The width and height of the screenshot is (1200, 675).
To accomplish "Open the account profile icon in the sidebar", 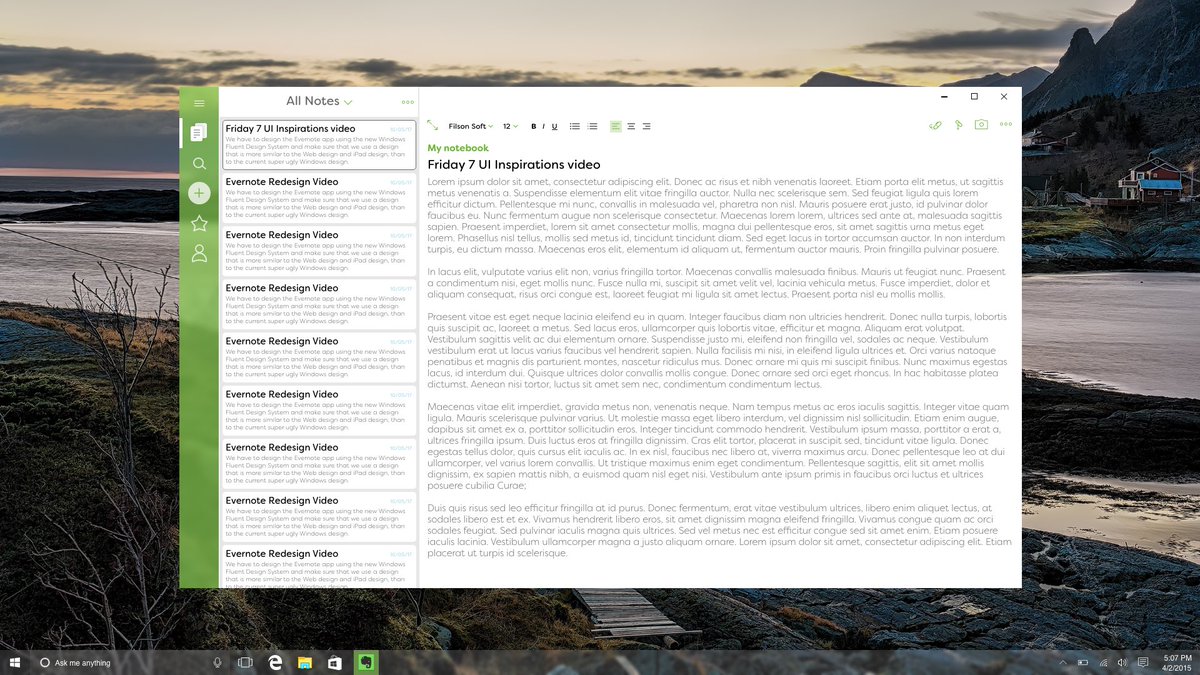I will click(x=199, y=254).
